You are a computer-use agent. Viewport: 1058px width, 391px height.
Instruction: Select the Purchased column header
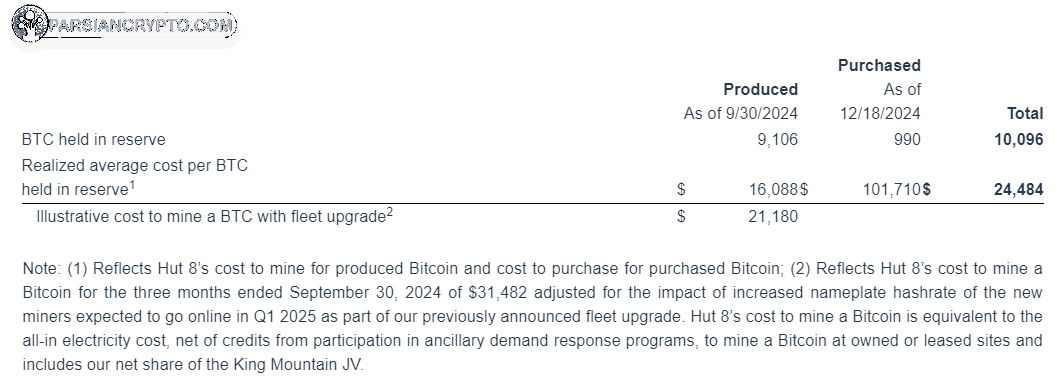pos(879,65)
